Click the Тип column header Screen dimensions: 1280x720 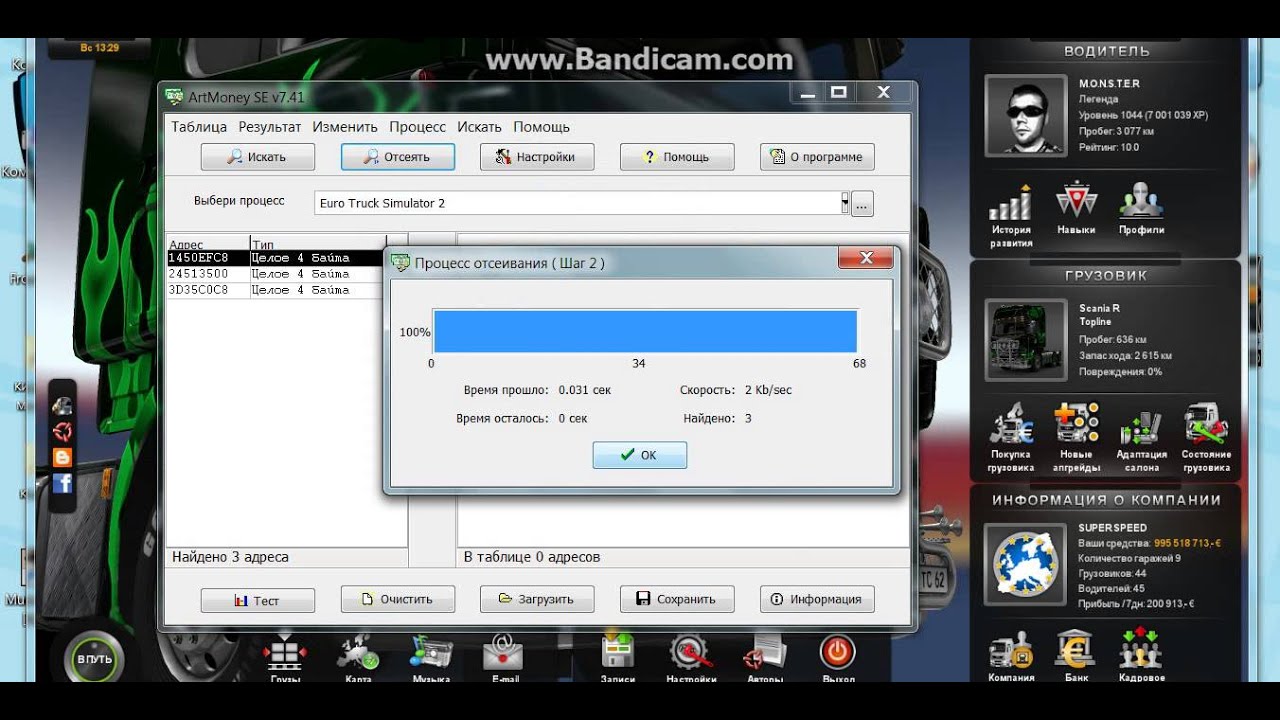point(317,244)
